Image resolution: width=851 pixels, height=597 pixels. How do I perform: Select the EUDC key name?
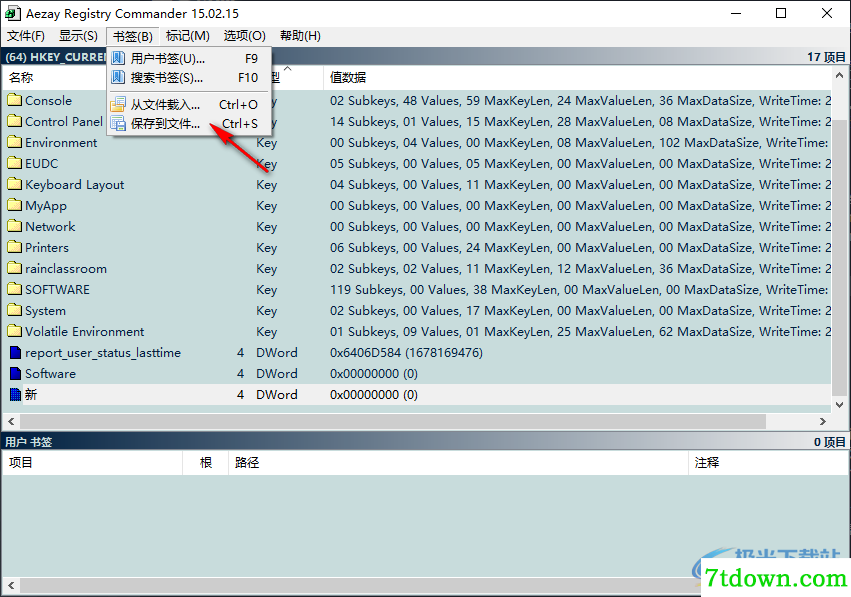pos(41,163)
